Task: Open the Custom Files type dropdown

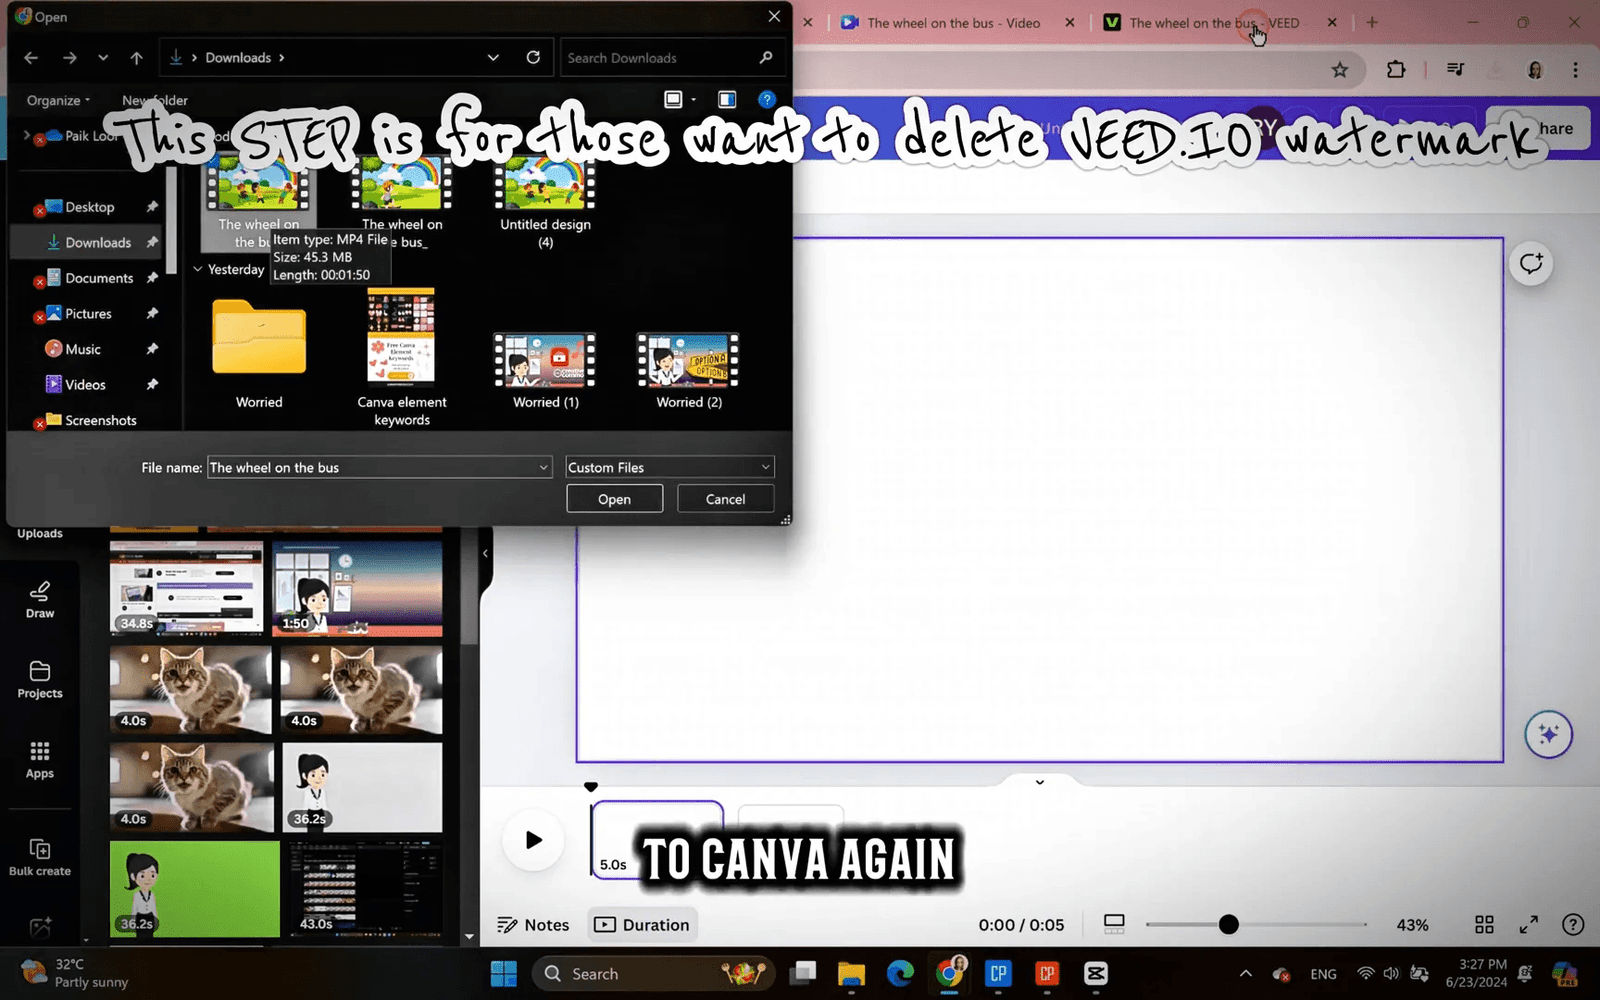Action: [670, 467]
